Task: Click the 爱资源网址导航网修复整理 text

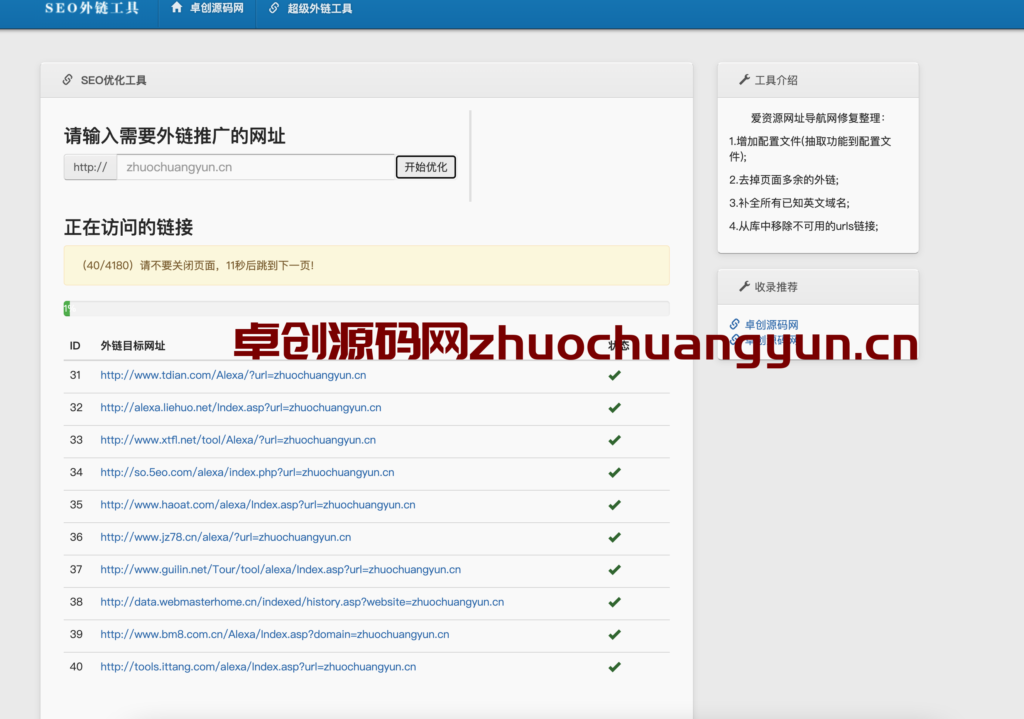Action: click(818, 118)
